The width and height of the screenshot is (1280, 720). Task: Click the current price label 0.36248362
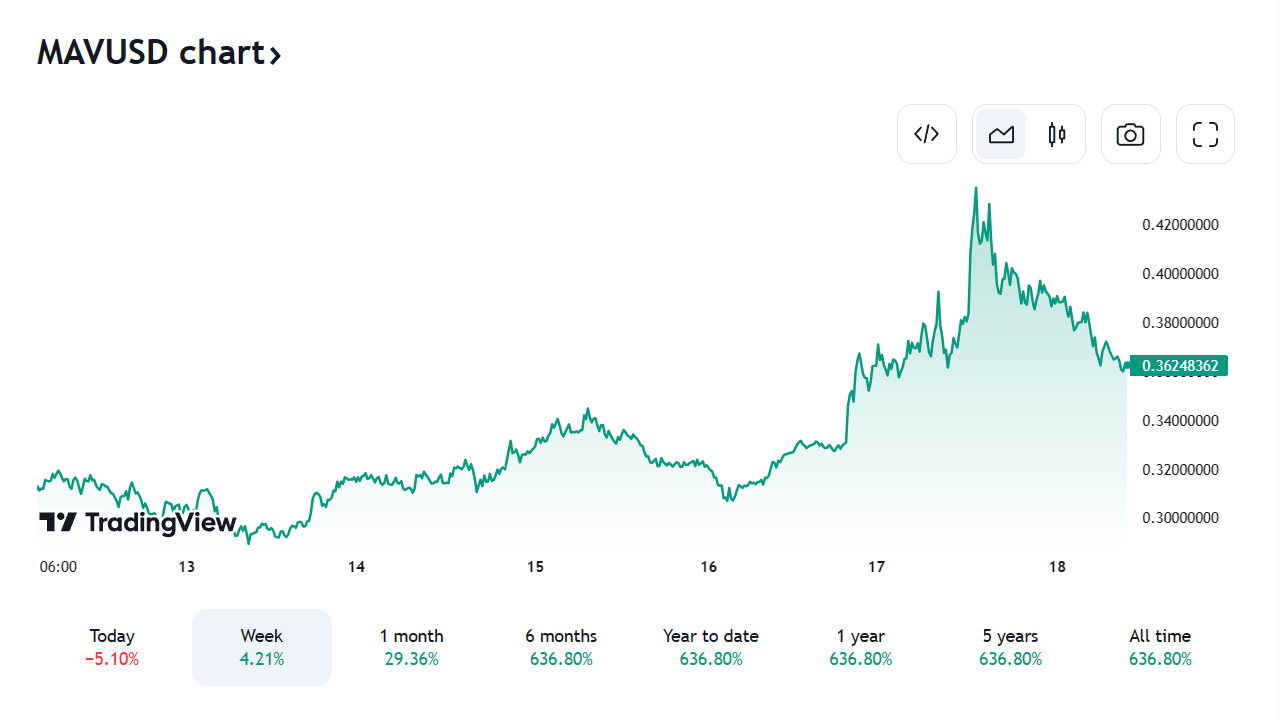tap(1179, 366)
